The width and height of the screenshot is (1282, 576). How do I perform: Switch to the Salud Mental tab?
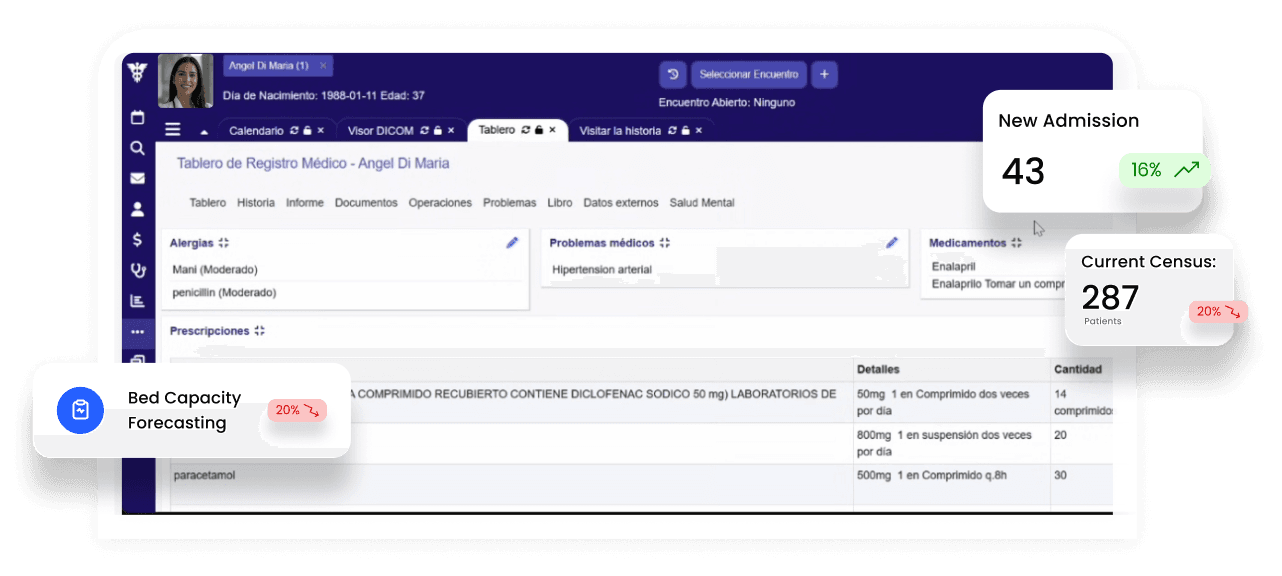pyautogui.click(x=702, y=202)
